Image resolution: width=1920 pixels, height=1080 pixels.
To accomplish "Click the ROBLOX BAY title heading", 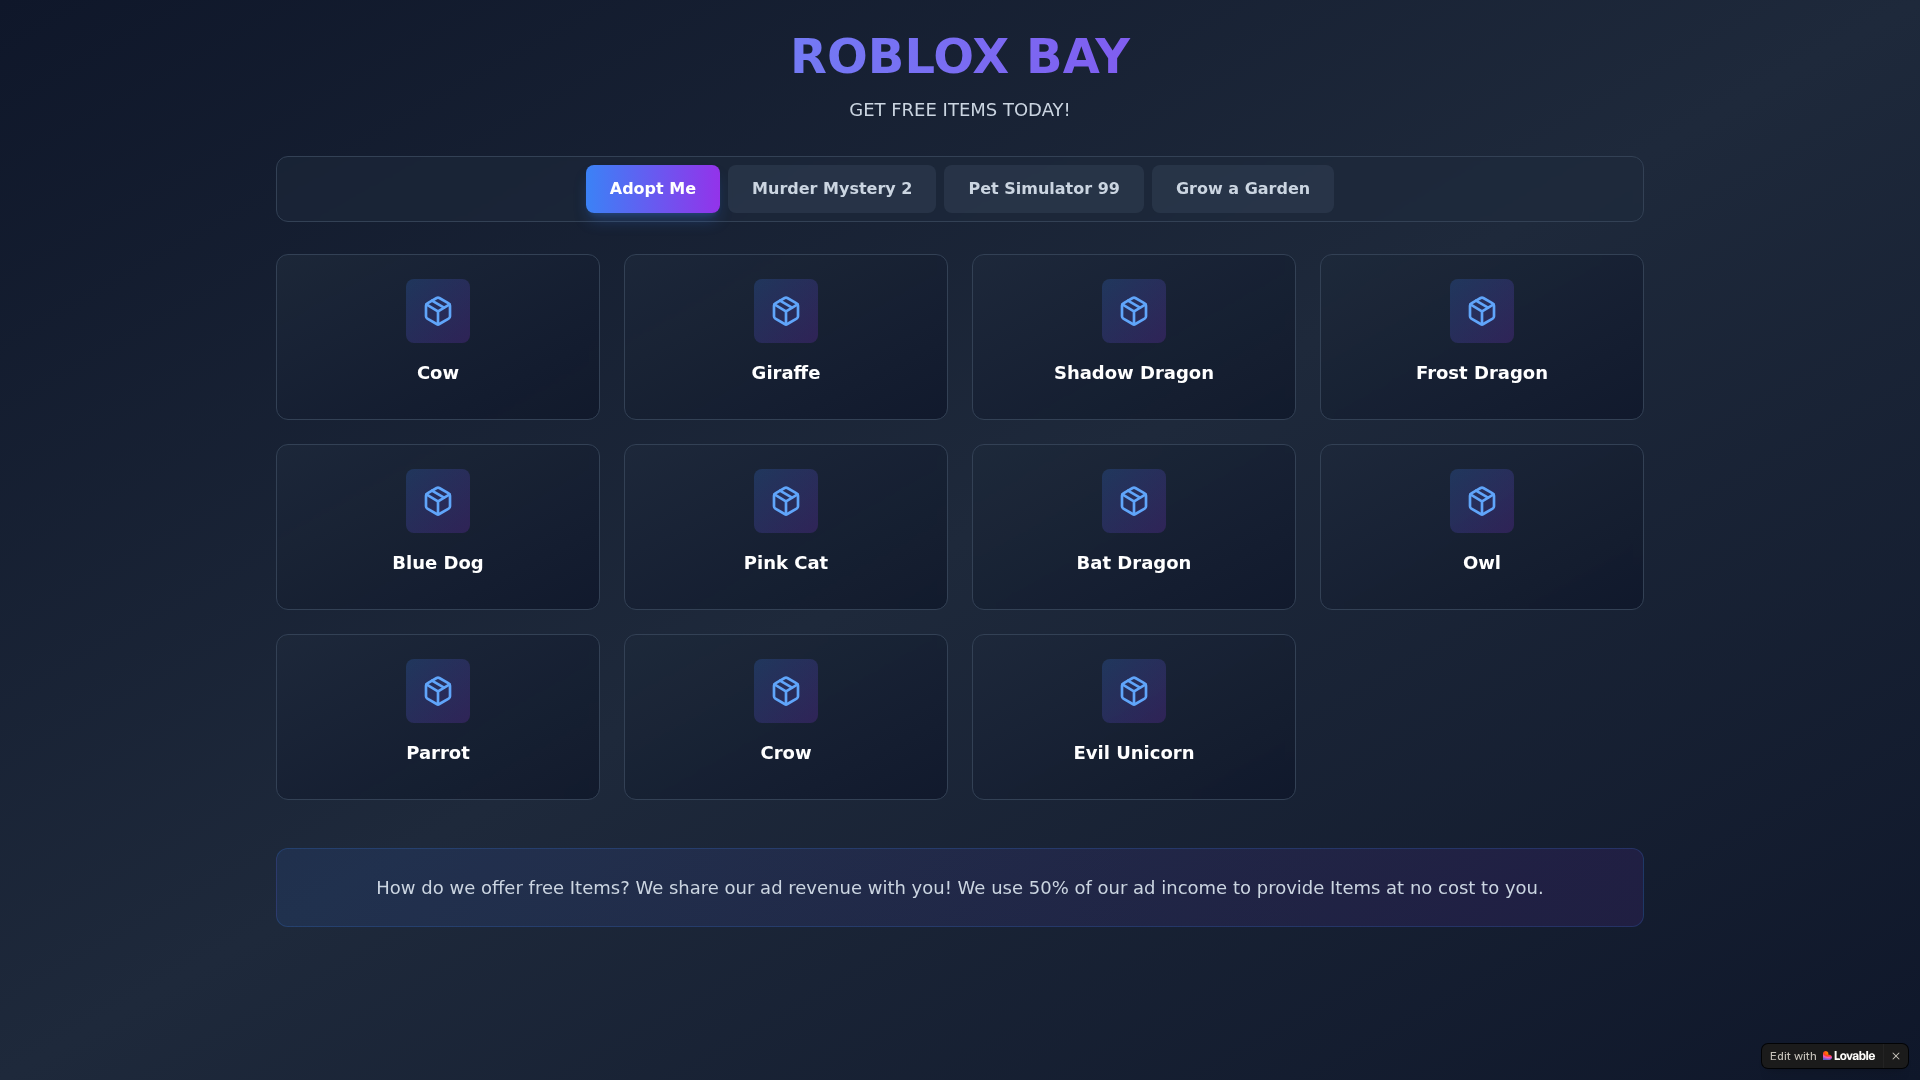I will (960, 56).
